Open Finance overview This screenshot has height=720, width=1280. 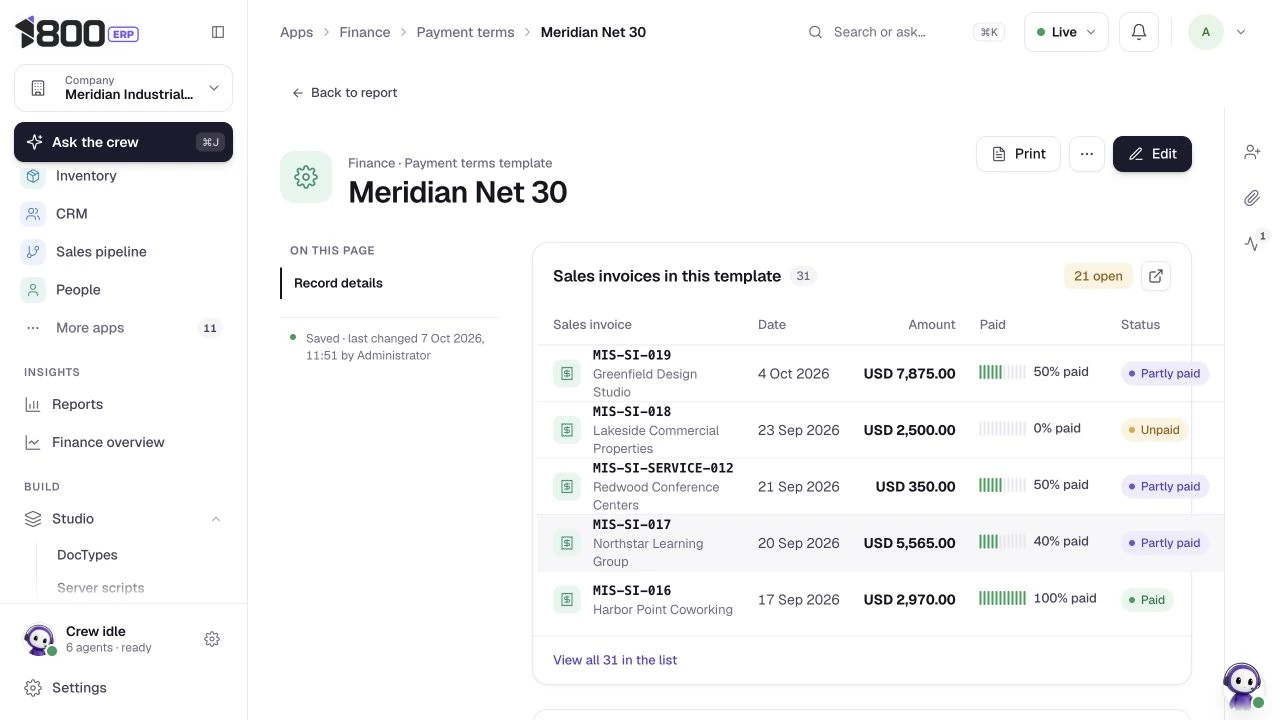point(123,442)
